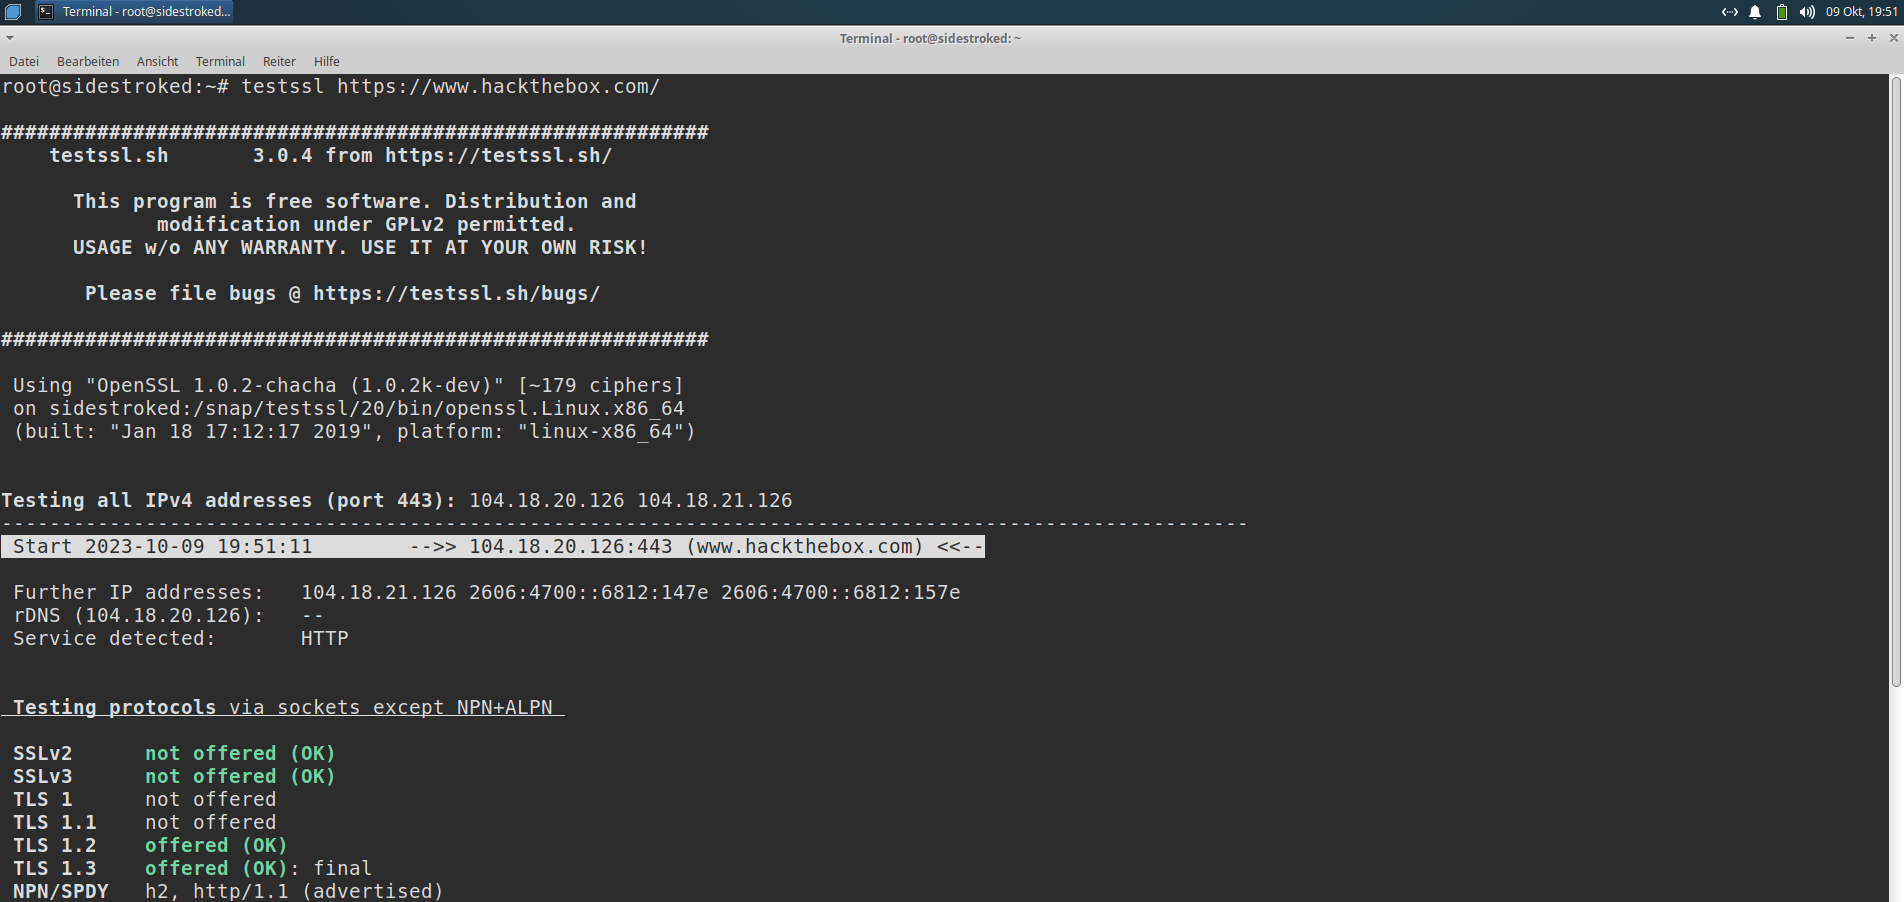Click the https://testssl.sh/ link in banner
Viewport: 1904px width, 902px height.
[x=498, y=156]
